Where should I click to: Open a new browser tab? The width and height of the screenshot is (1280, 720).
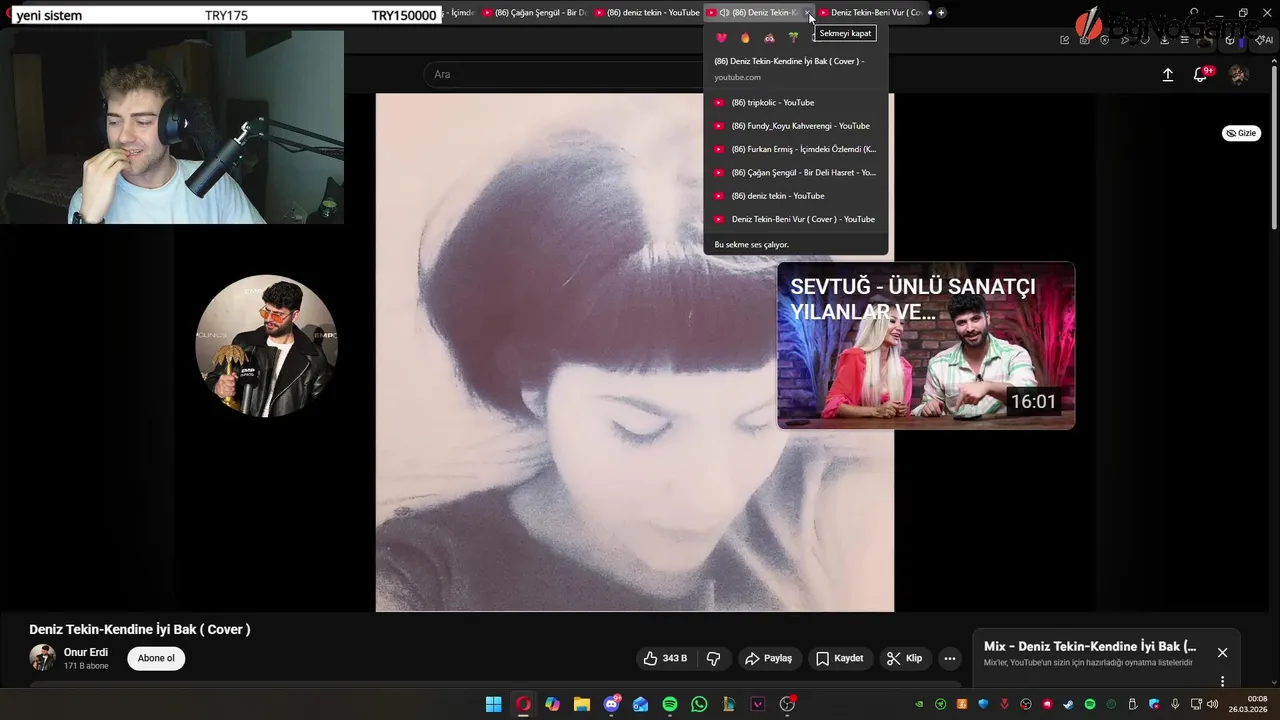941,13
